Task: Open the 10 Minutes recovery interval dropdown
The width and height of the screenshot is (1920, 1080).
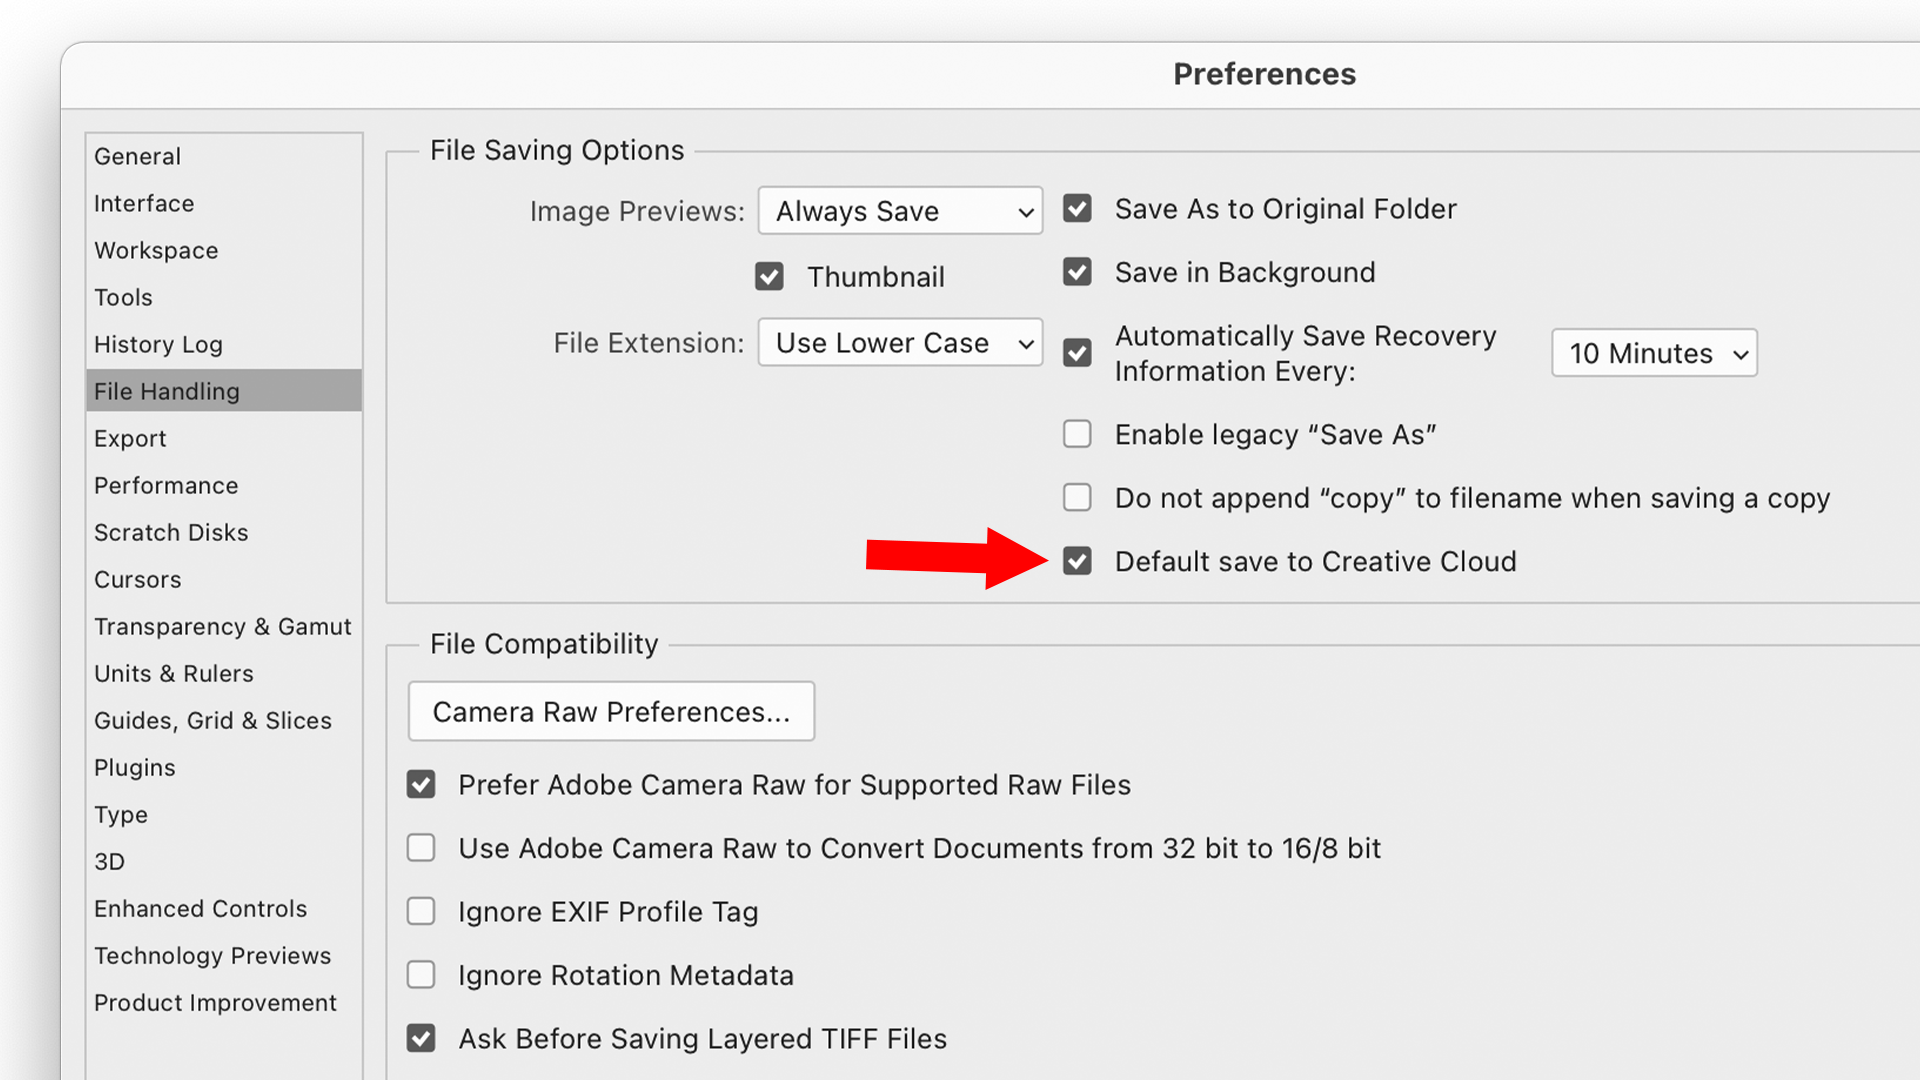Action: point(1654,353)
